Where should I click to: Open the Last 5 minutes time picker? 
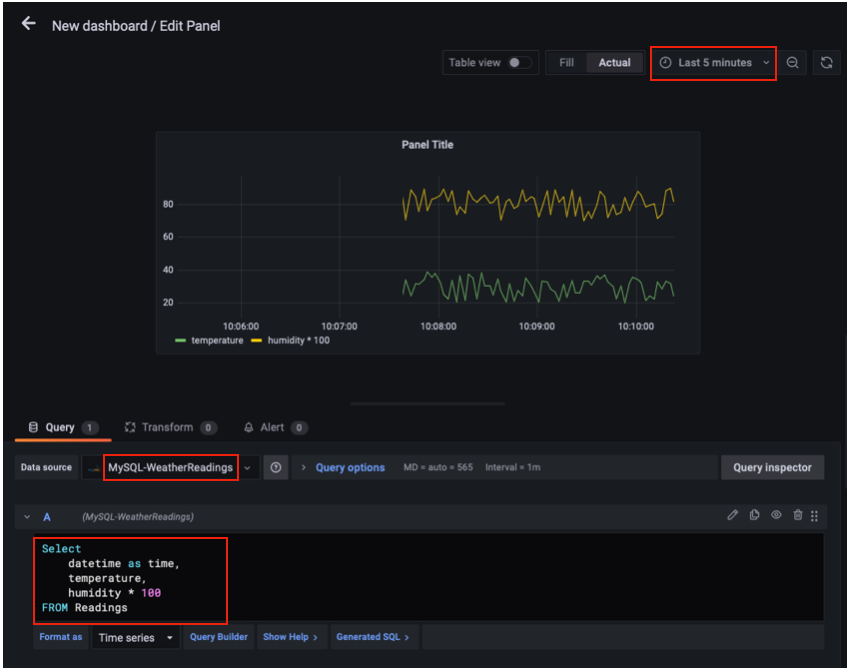point(714,63)
